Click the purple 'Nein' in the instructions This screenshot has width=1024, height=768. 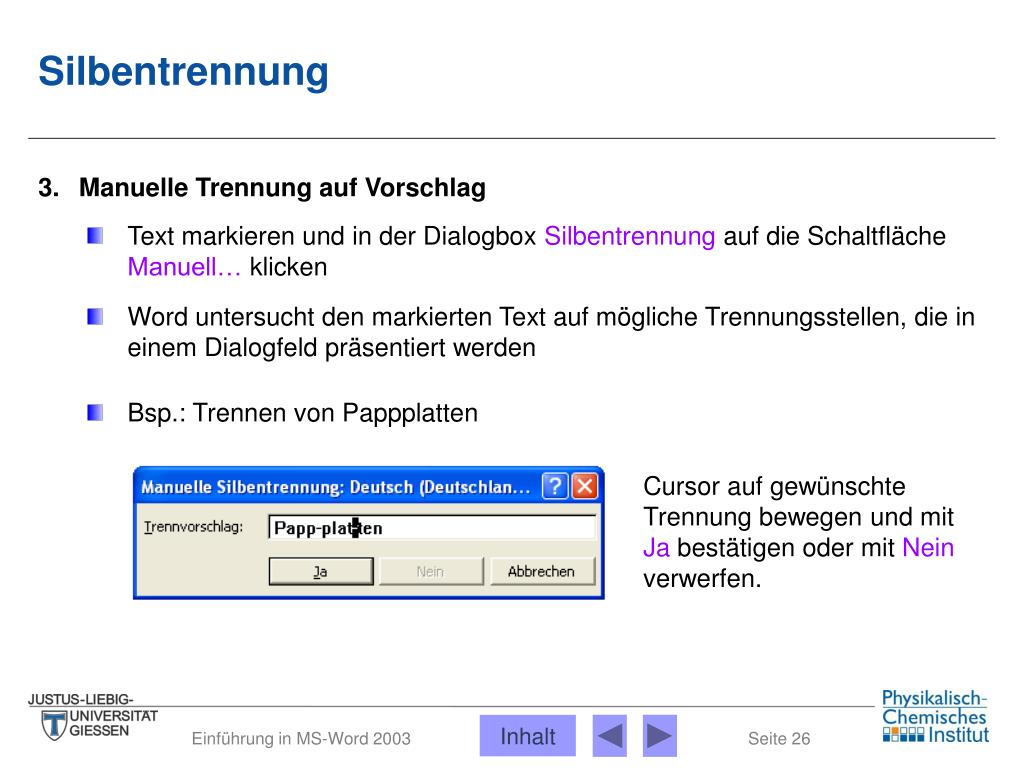click(x=928, y=548)
